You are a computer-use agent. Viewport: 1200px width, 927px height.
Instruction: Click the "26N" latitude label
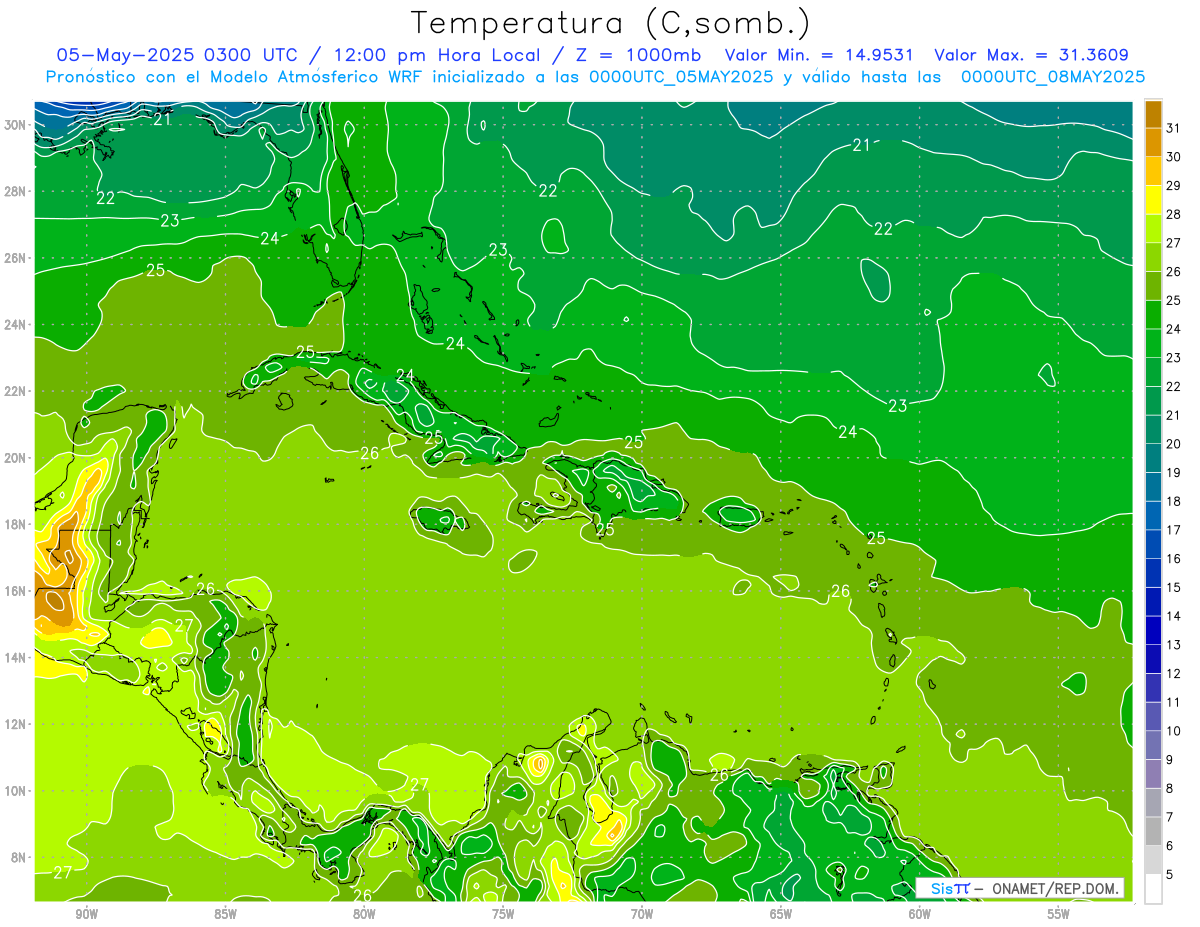point(15,258)
